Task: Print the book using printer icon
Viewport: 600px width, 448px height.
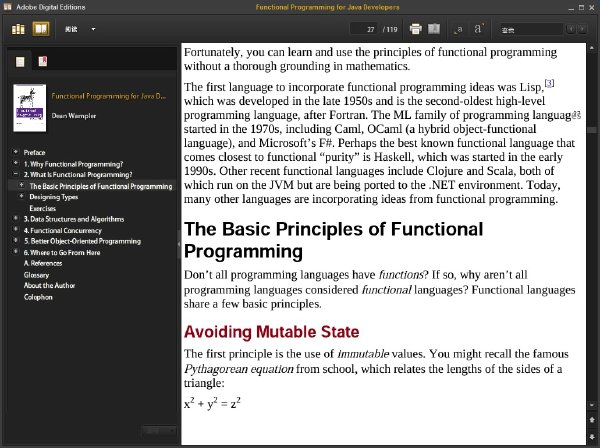Action: coord(416,29)
